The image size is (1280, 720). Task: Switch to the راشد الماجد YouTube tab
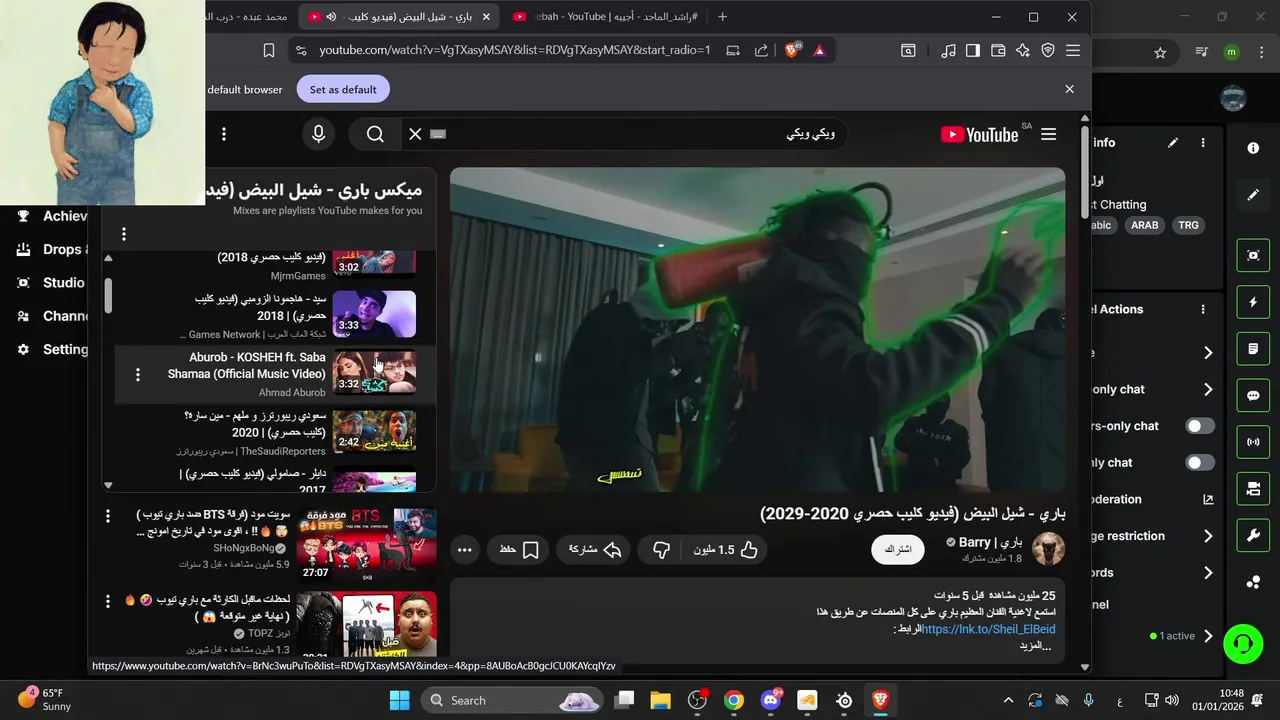click(x=604, y=17)
